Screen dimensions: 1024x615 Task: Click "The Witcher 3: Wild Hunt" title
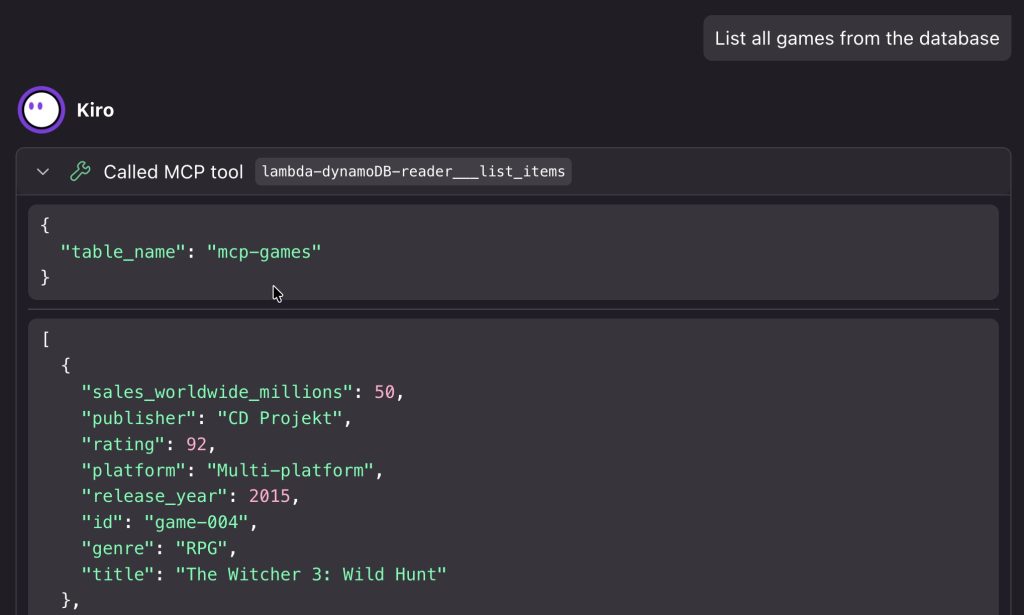tap(311, 573)
